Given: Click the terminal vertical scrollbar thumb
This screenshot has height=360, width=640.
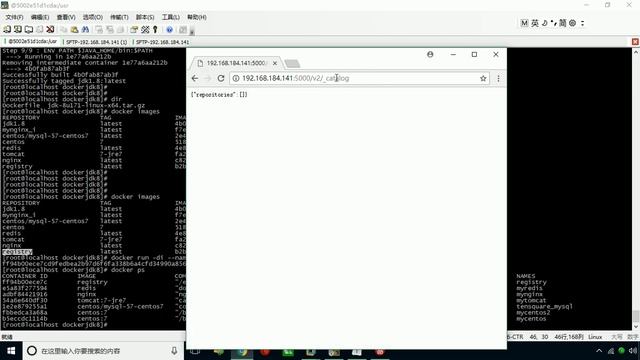Looking at the screenshot, I should [x=636, y=316].
